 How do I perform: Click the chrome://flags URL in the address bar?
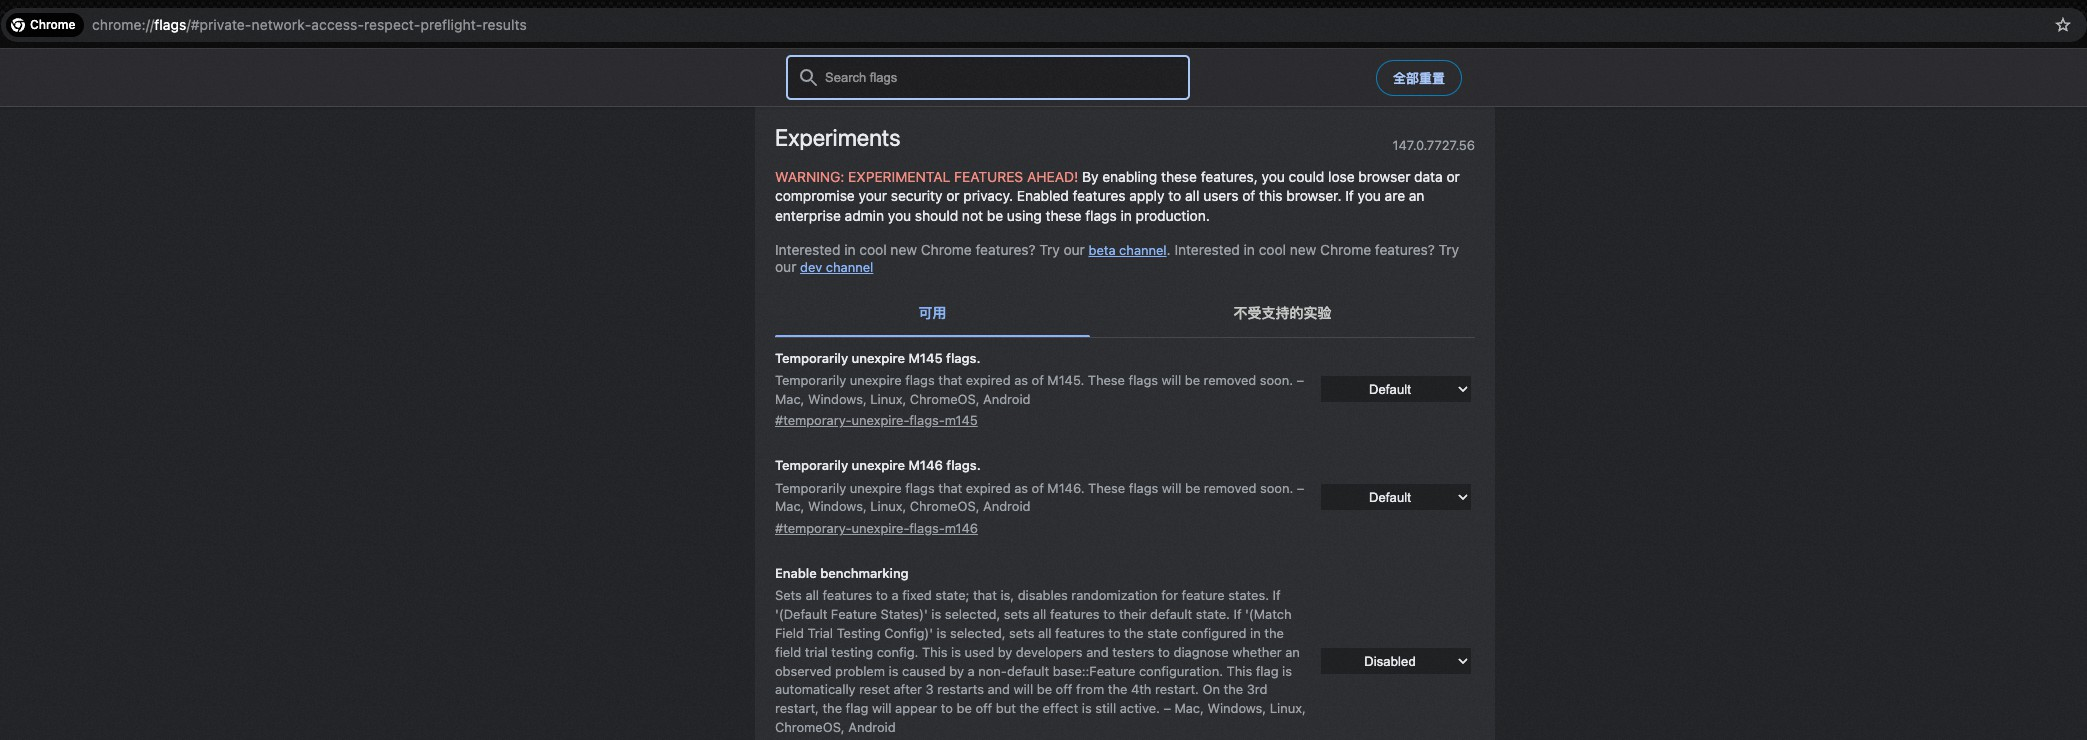309,25
